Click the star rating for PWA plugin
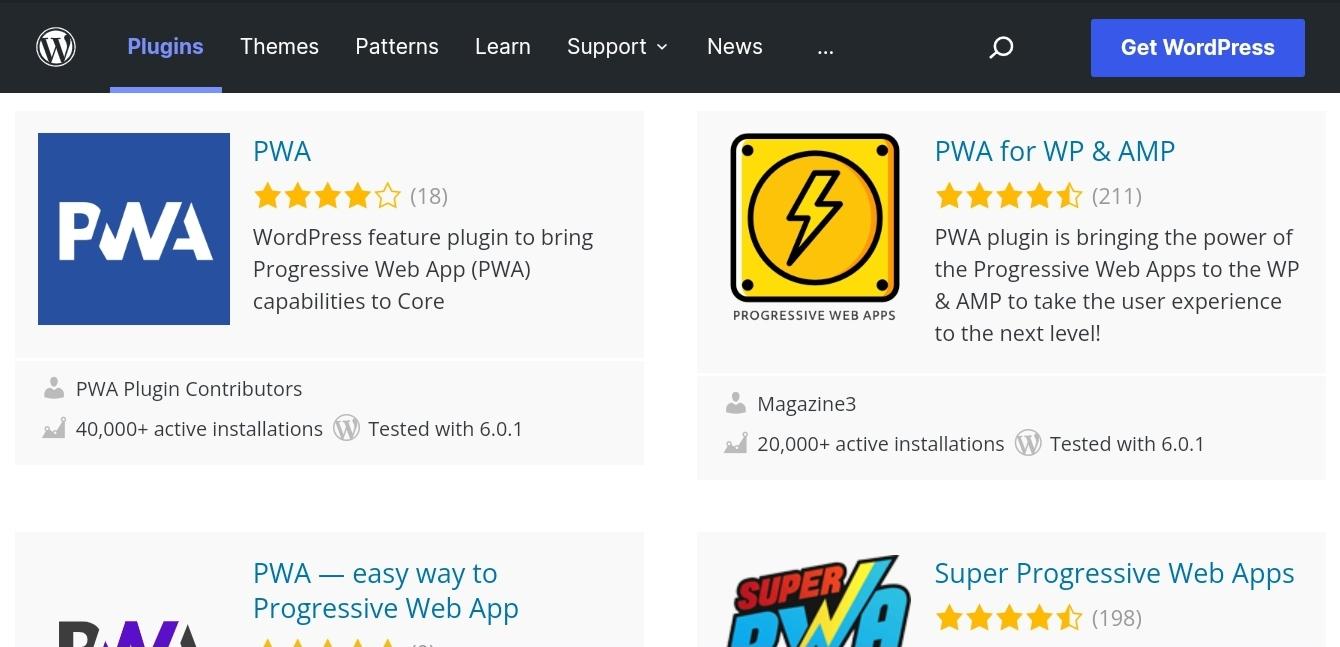 327,196
